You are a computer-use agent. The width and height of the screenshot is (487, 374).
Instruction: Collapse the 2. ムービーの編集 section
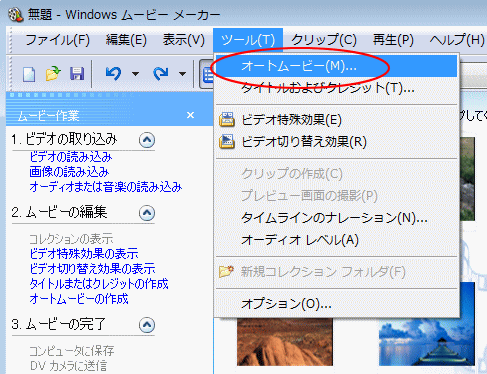[147, 213]
